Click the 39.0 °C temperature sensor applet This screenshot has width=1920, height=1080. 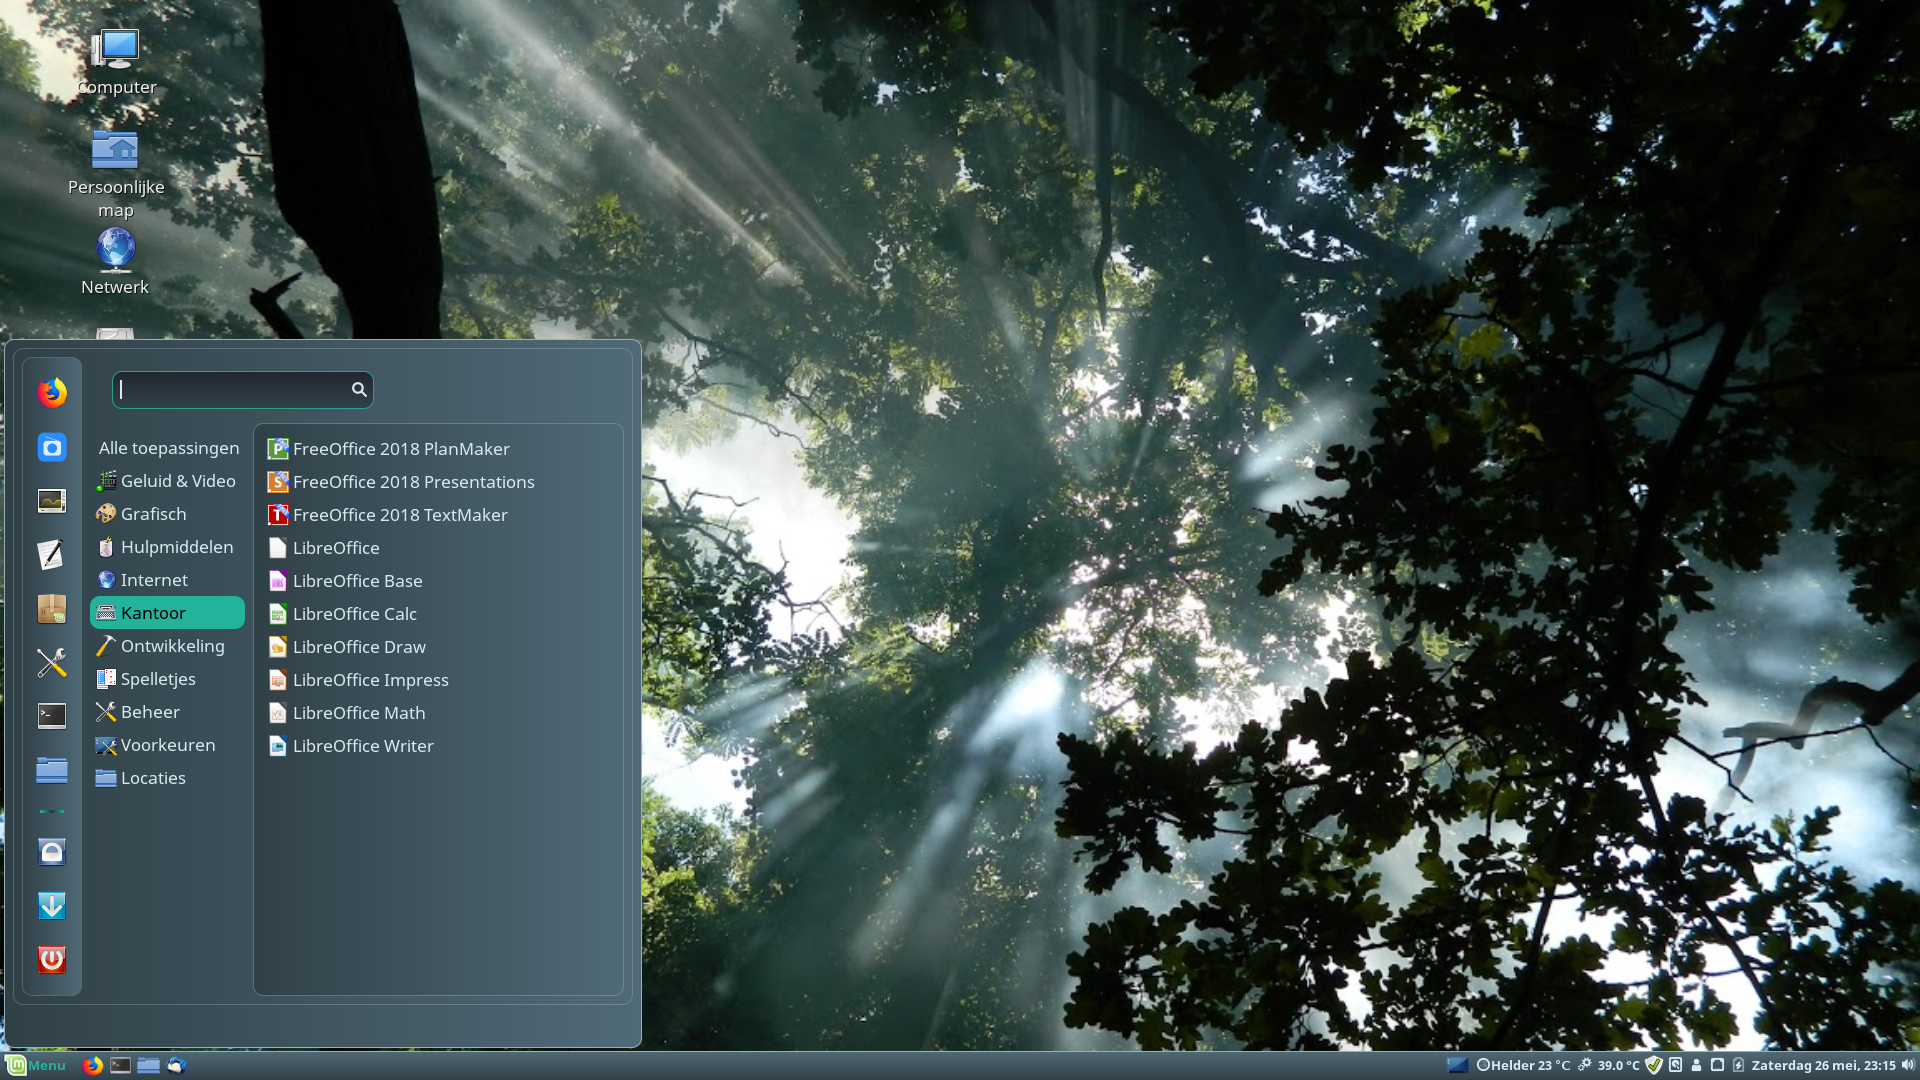(x=1609, y=1065)
